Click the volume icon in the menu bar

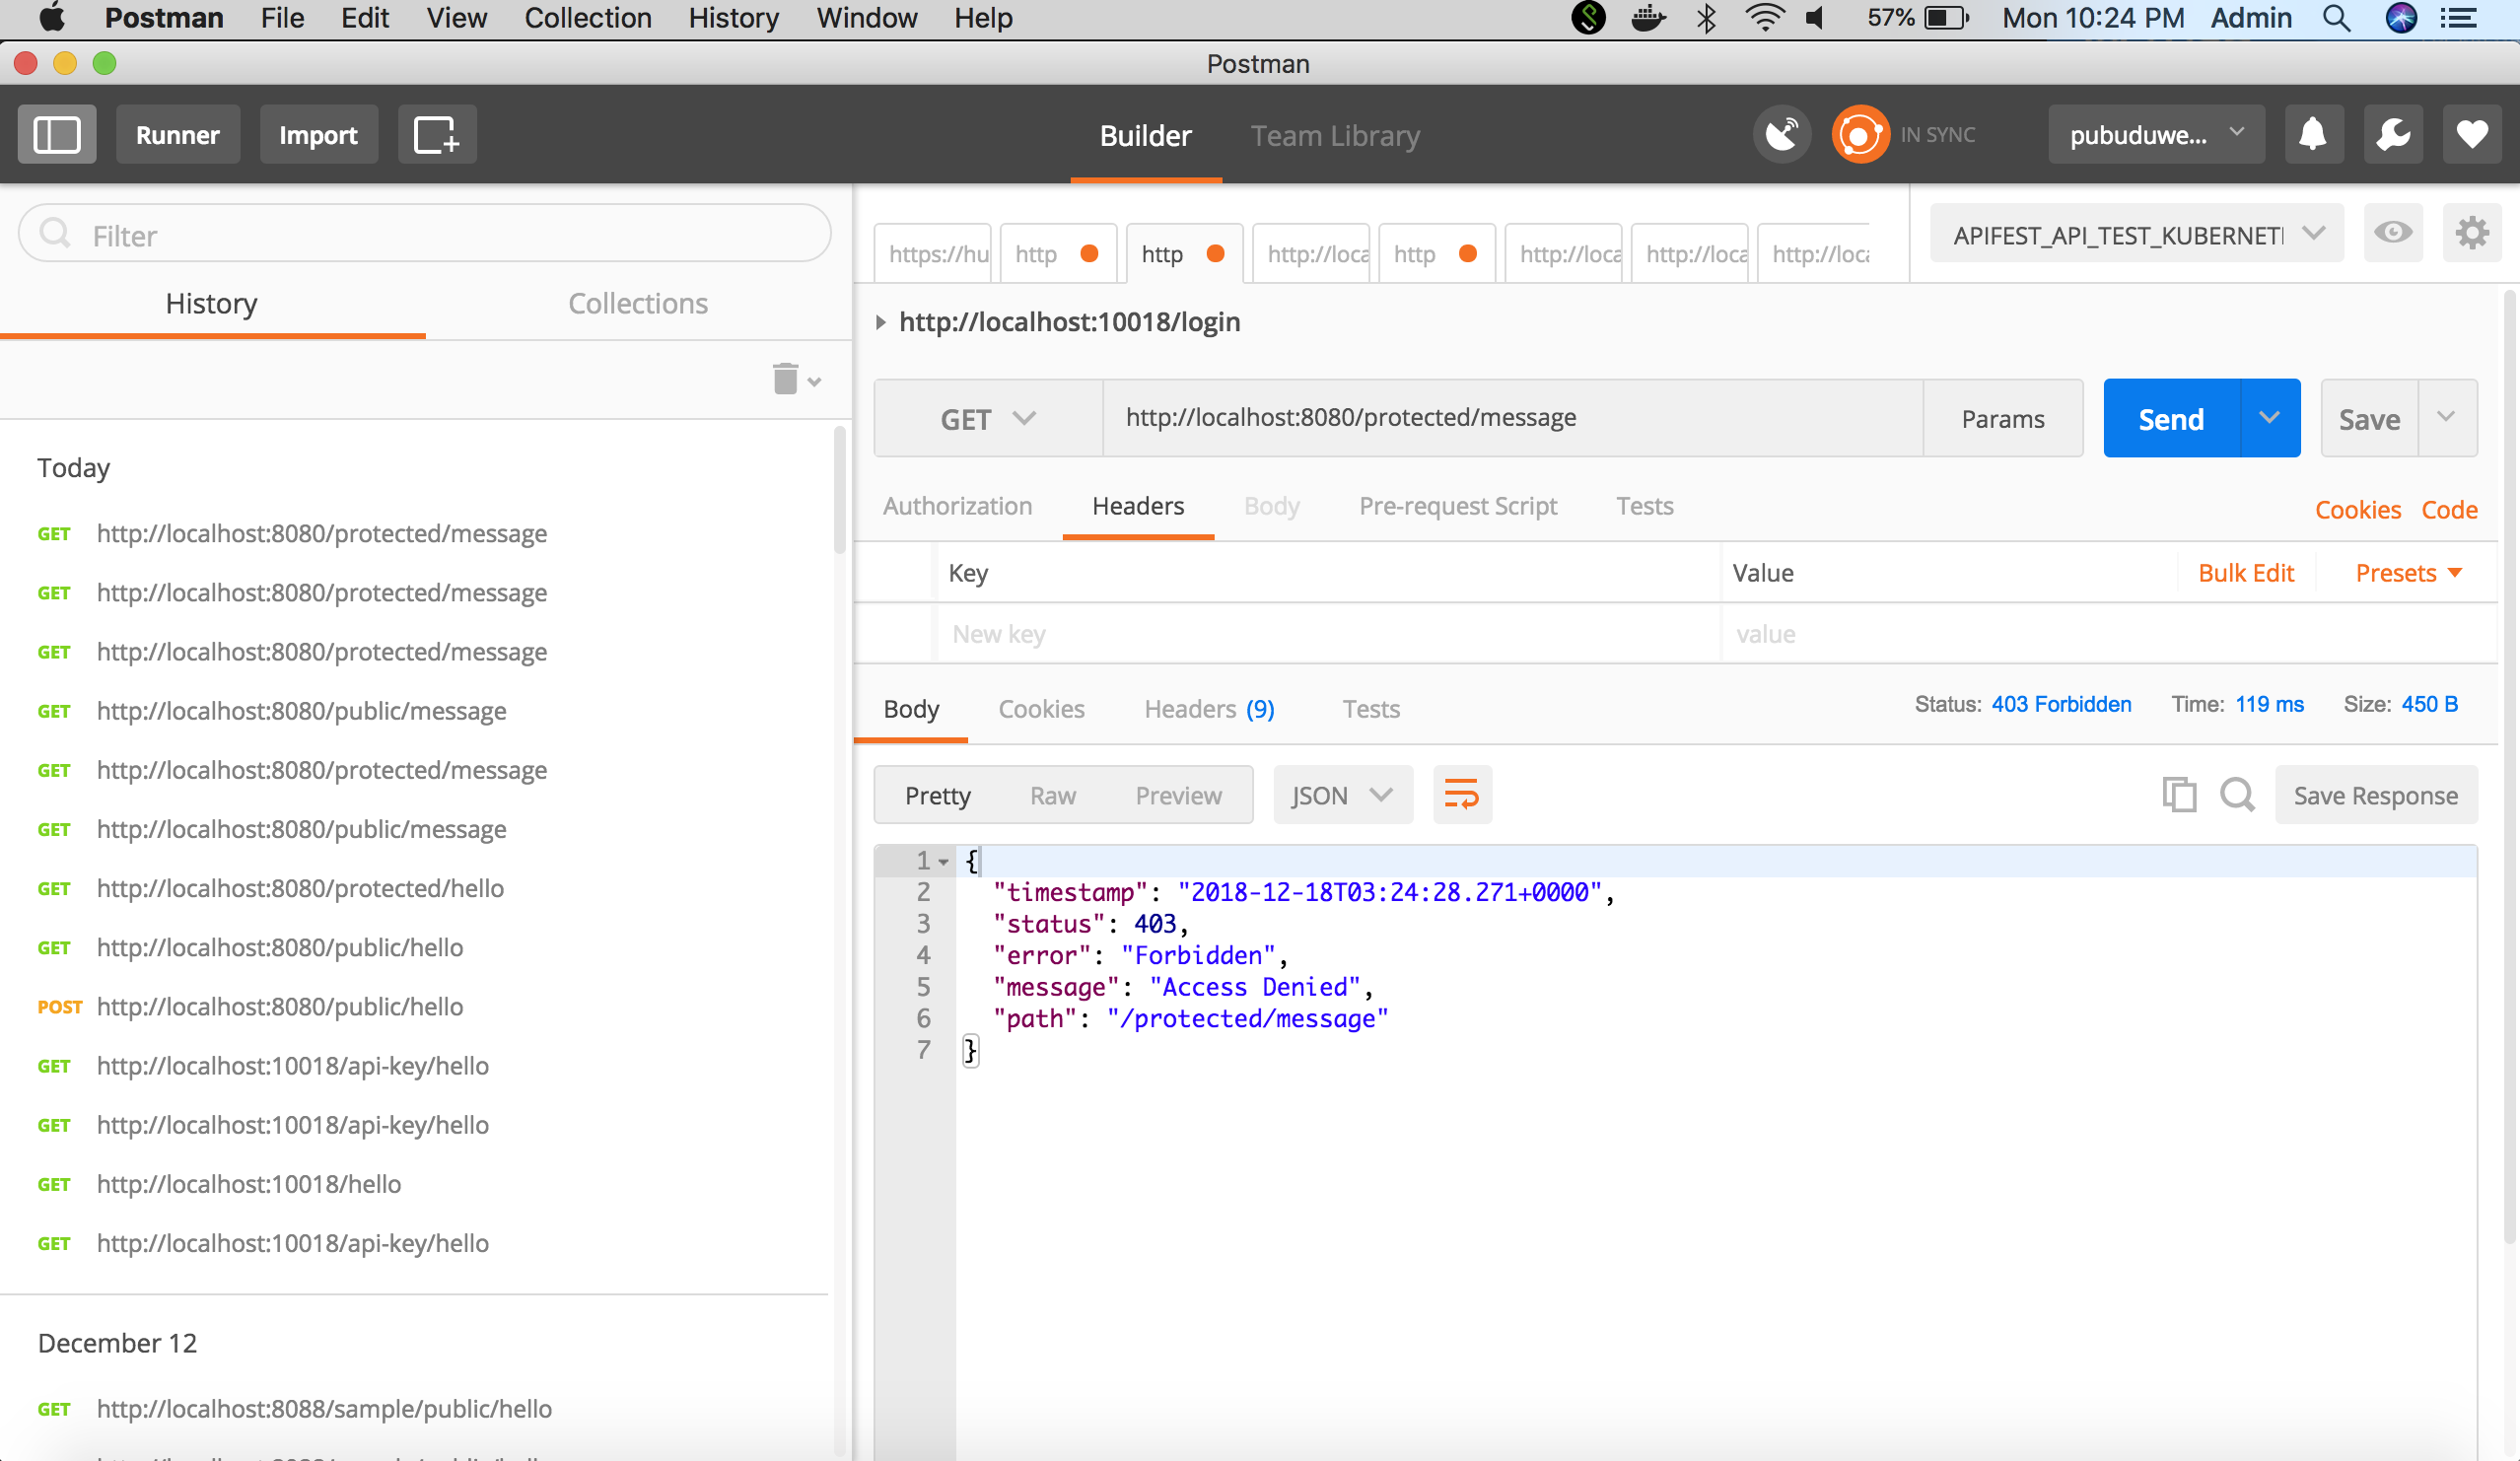tap(1815, 18)
